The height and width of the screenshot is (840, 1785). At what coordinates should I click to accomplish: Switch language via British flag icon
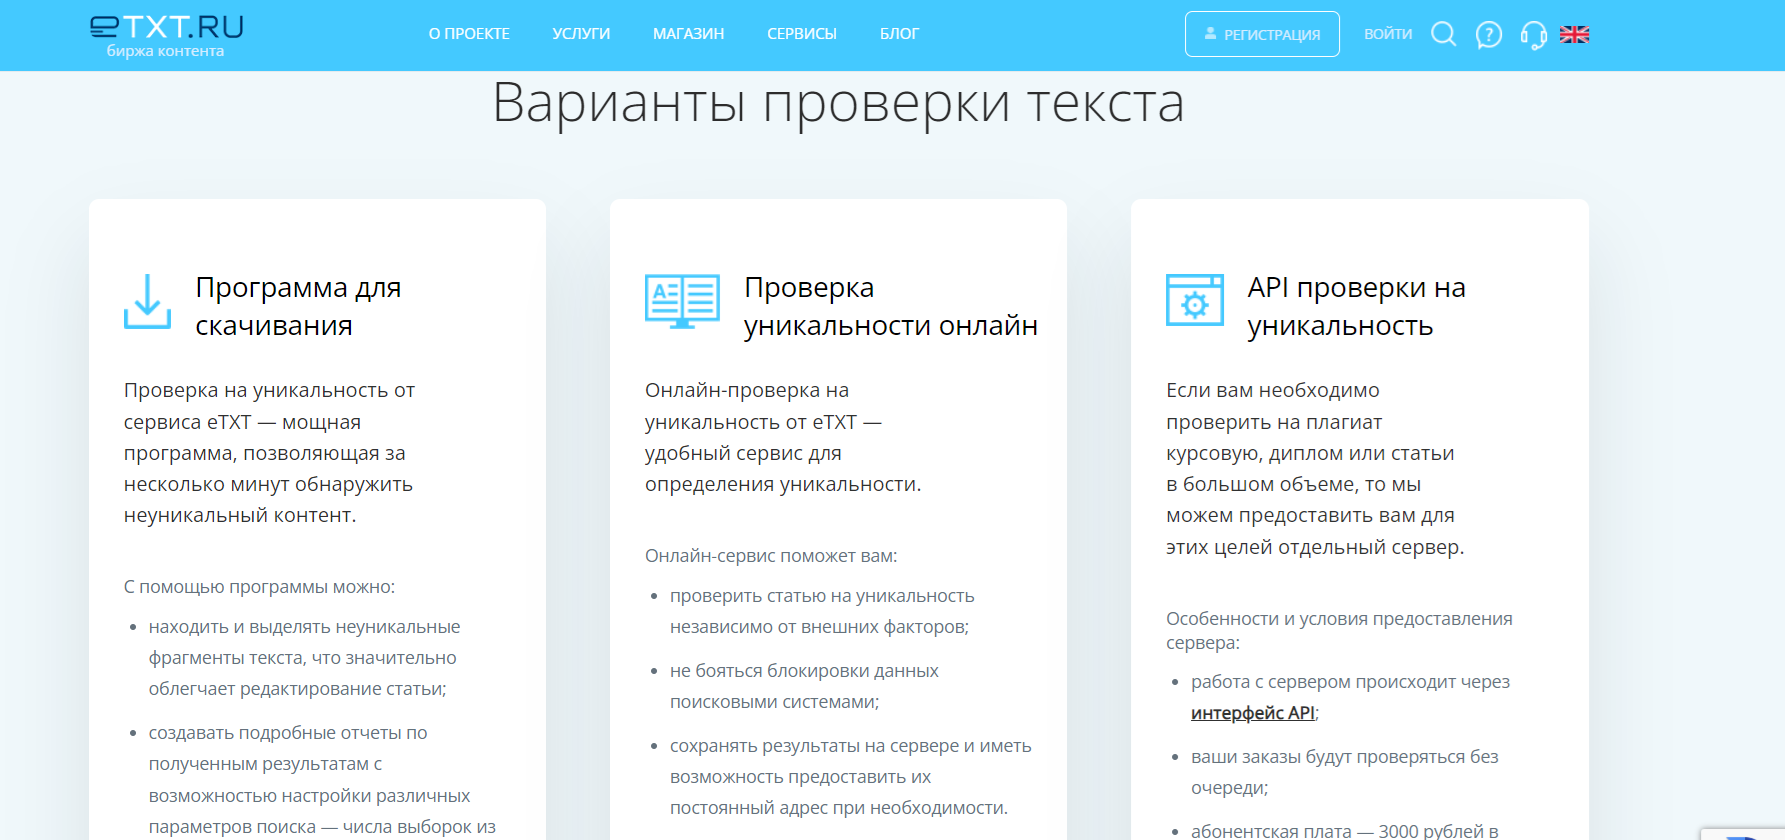(1575, 34)
